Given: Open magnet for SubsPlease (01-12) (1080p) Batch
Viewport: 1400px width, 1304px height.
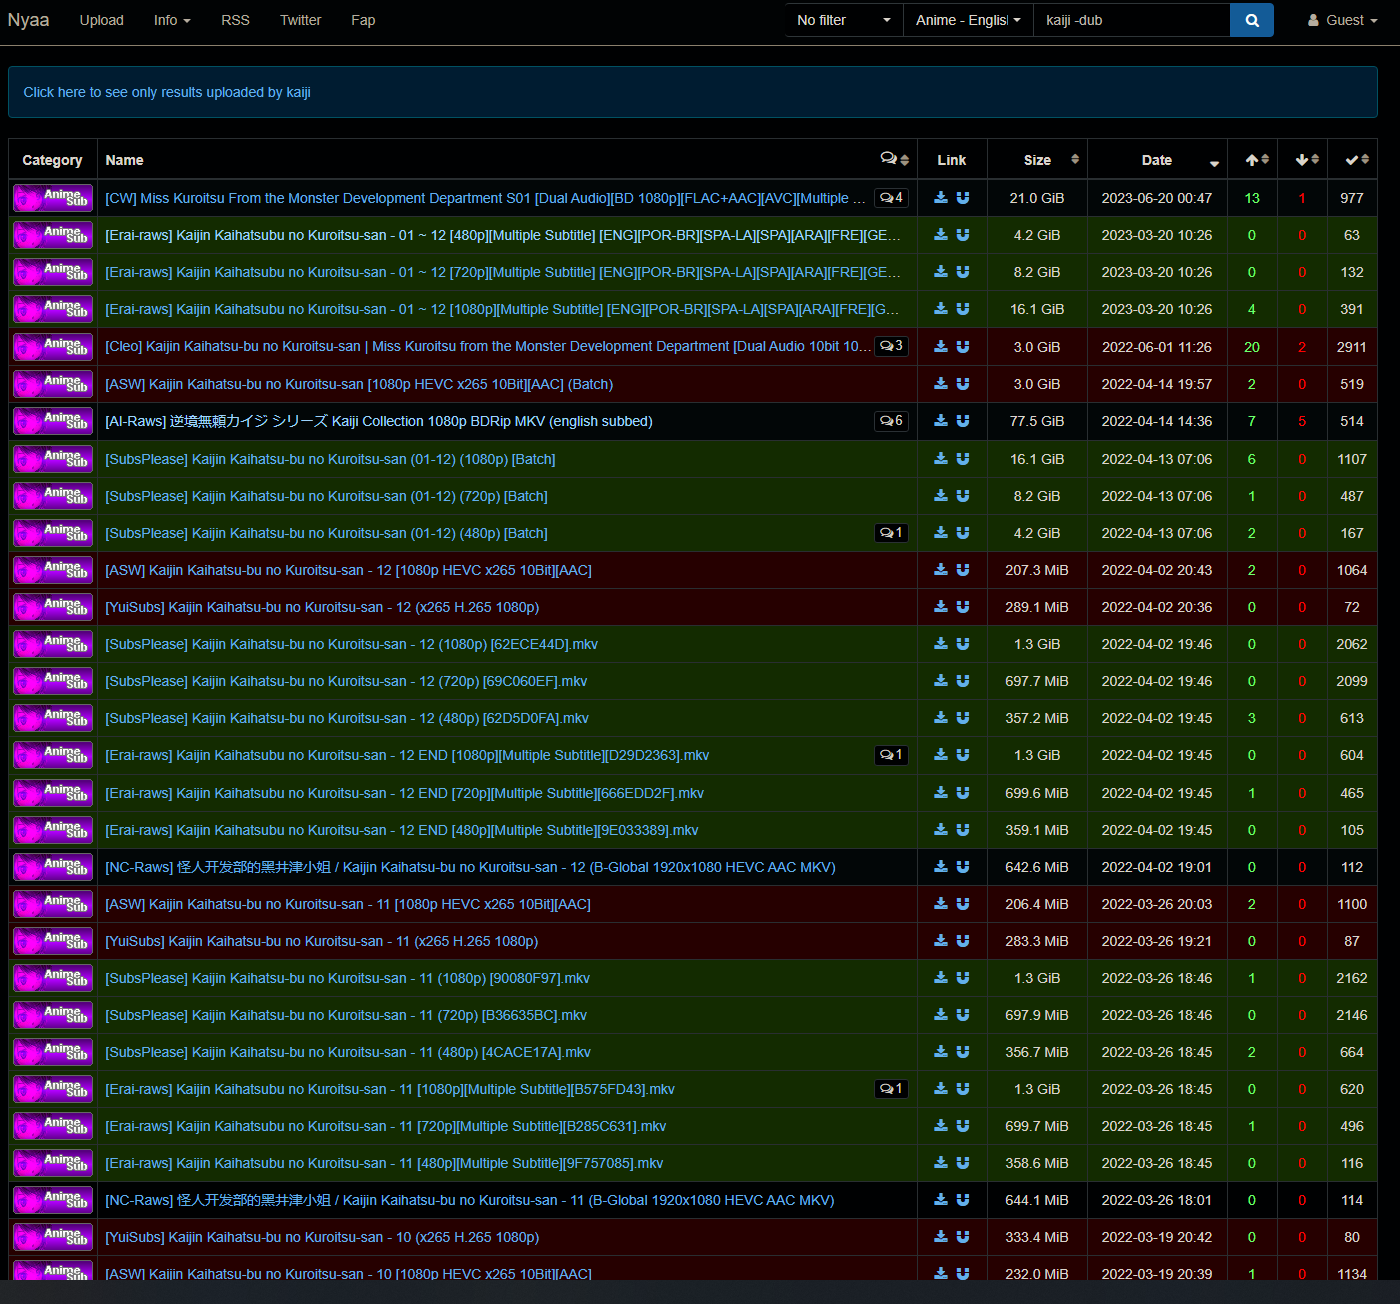Looking at the screenshot, I should pyautogui.click(x=963, y=459).
